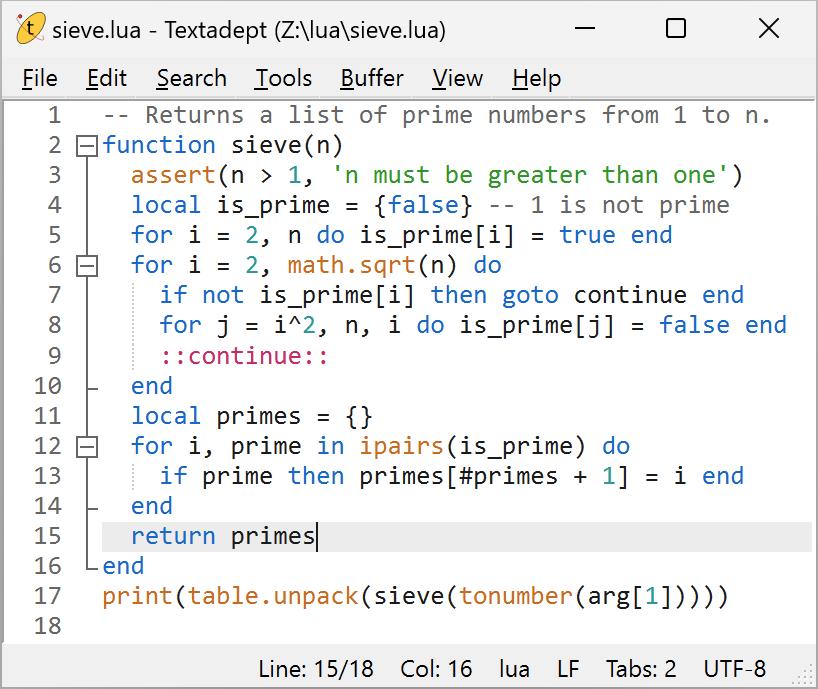
Task: Maximize the Textadept window
Action: coord(676,29)
